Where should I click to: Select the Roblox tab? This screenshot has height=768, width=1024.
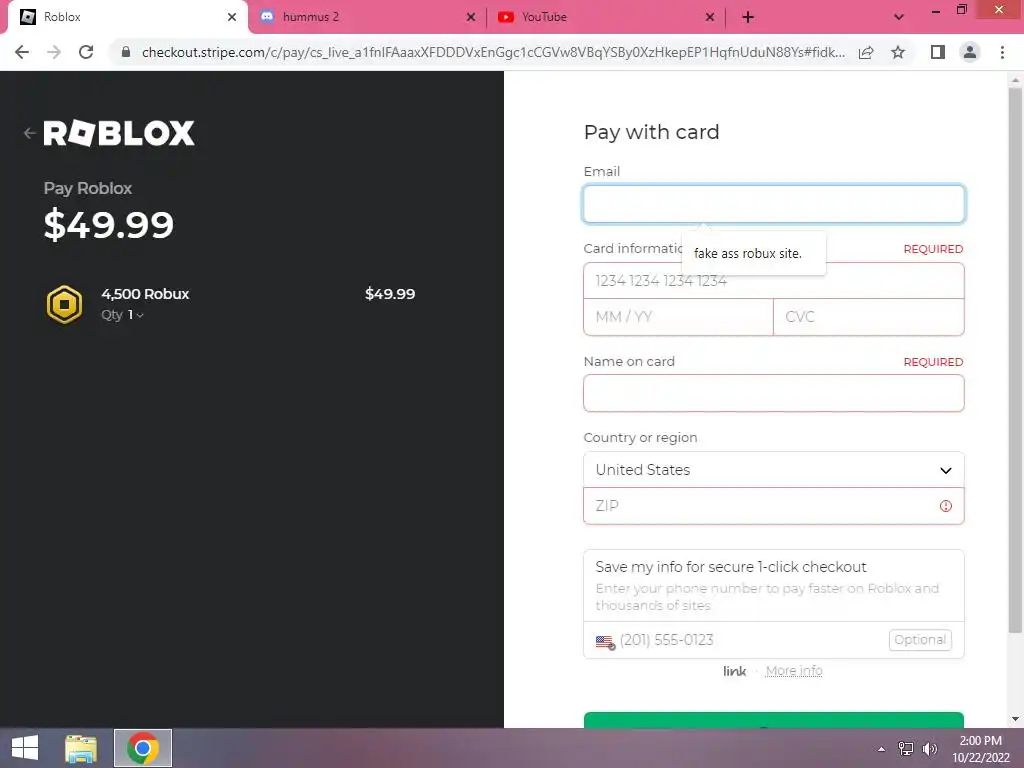point(127,17)
